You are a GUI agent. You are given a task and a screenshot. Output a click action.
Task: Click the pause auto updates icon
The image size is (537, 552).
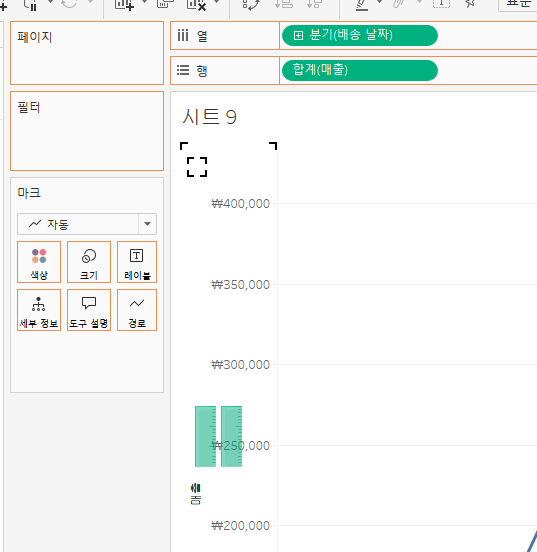pyautogui.click(x=31, y=5)
